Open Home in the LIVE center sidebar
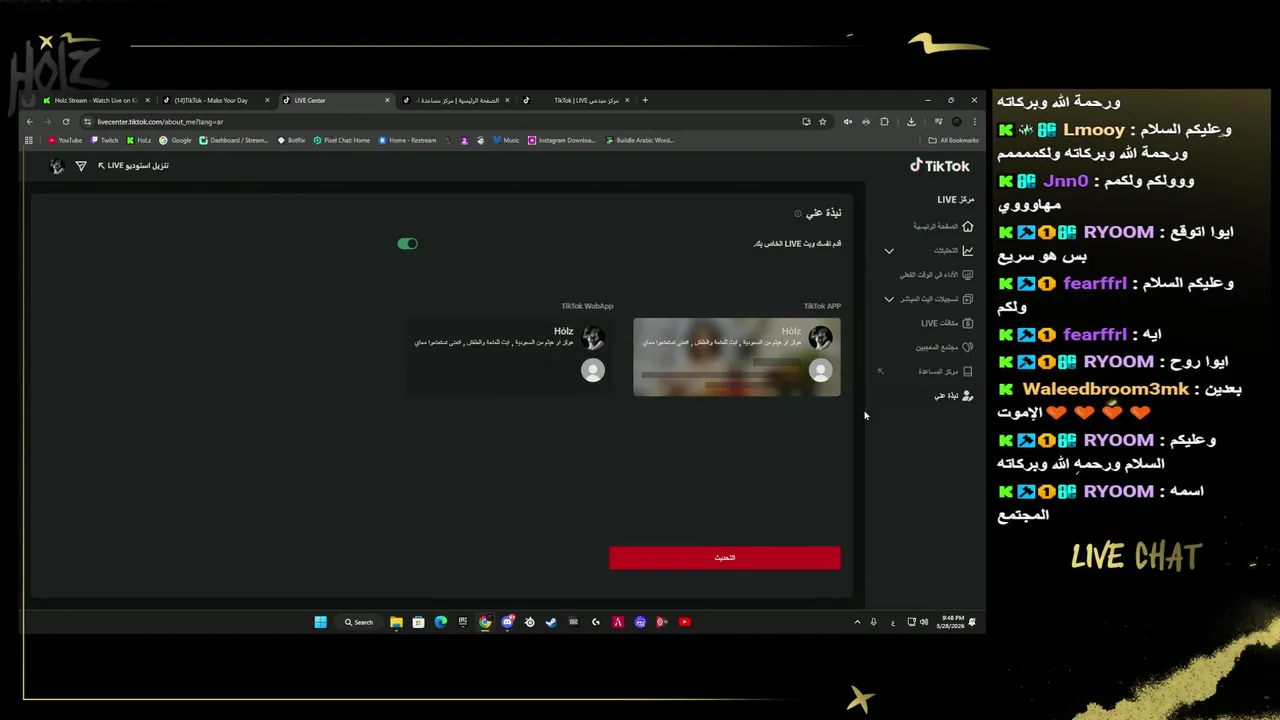Viewport: 1280px width, 720px height. [x=942, y=226]
